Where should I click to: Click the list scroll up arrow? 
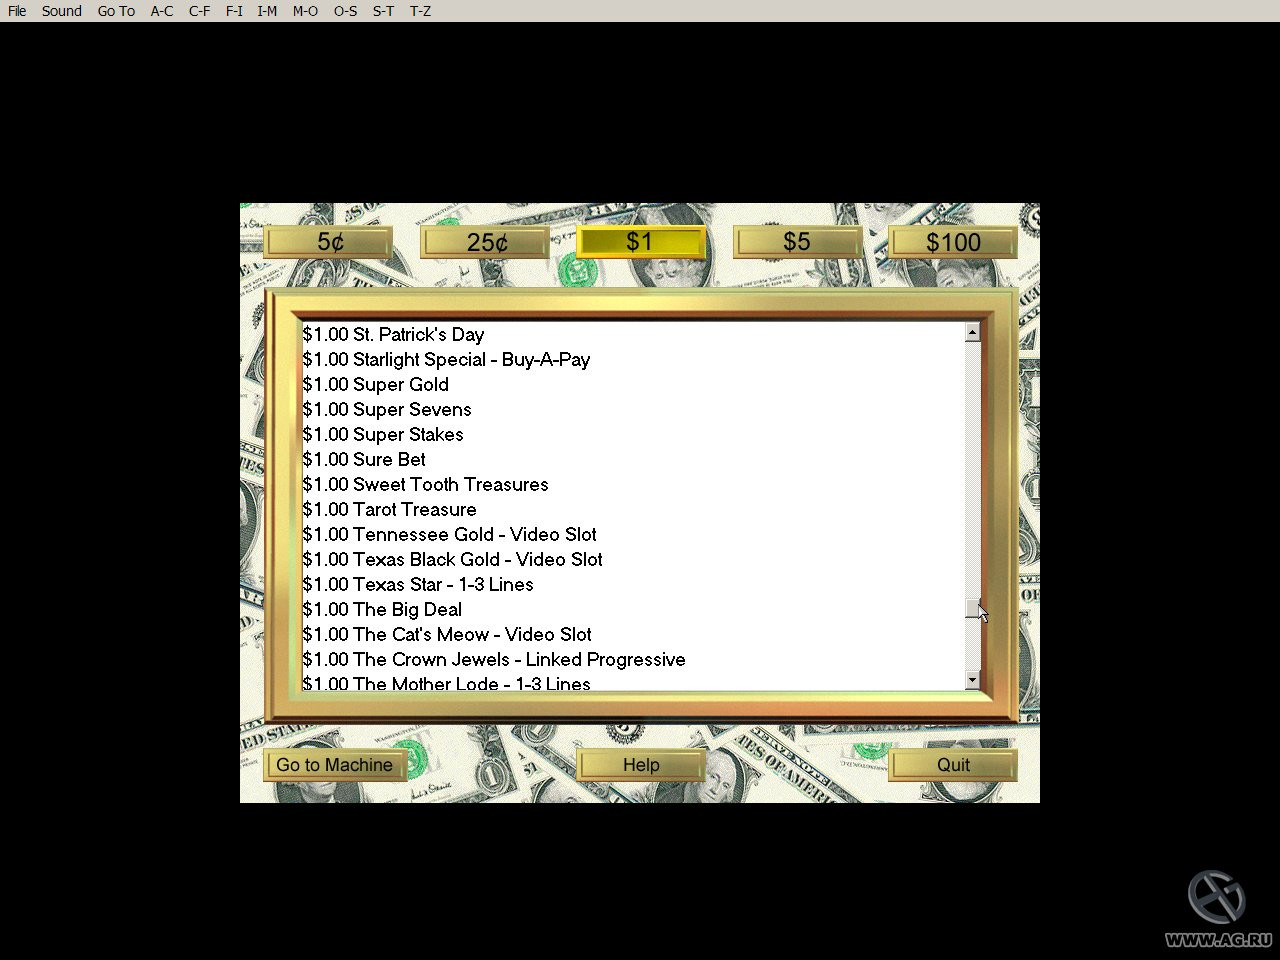pyautogui.click(x=972, y=332)
